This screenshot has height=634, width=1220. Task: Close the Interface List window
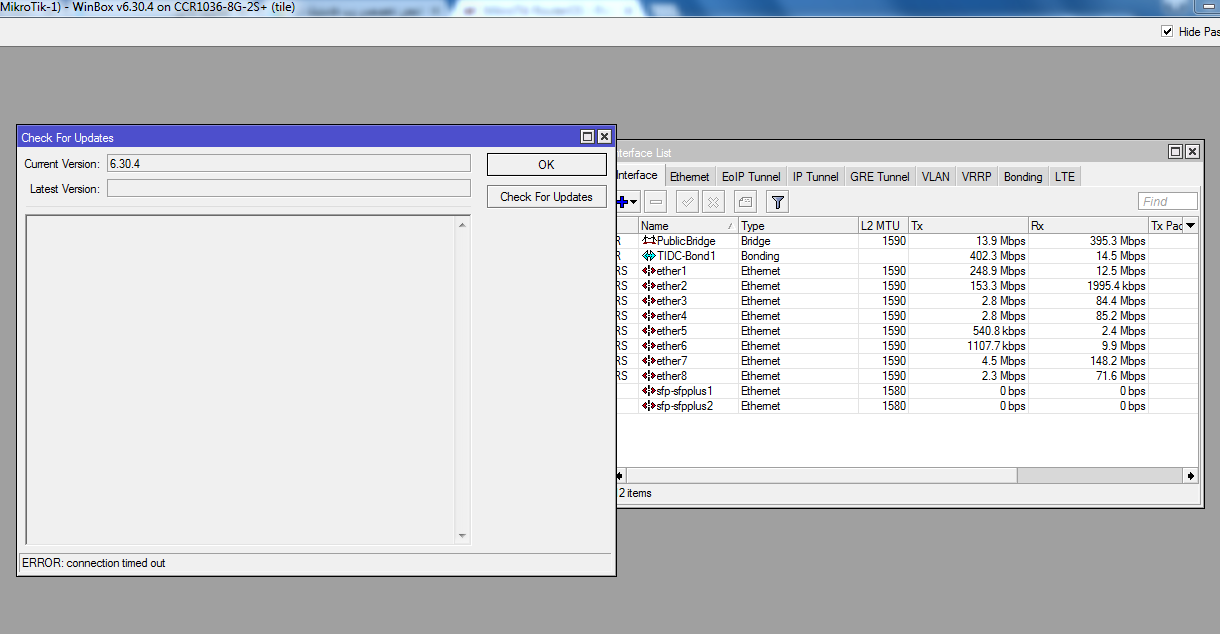(1191, 151)
